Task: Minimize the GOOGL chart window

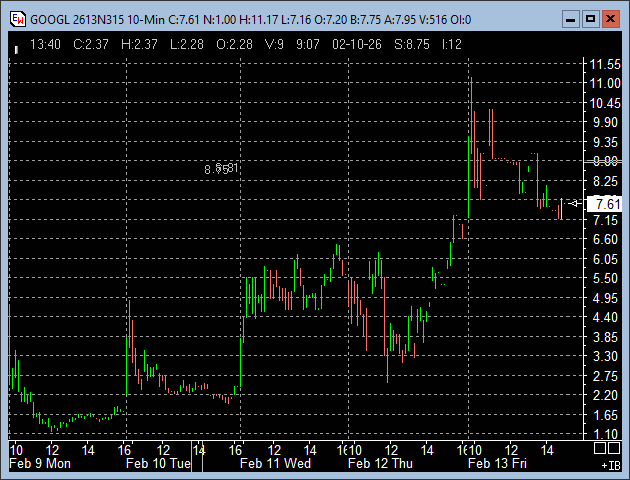Action: pyautogui.click(x=569, y=18)
